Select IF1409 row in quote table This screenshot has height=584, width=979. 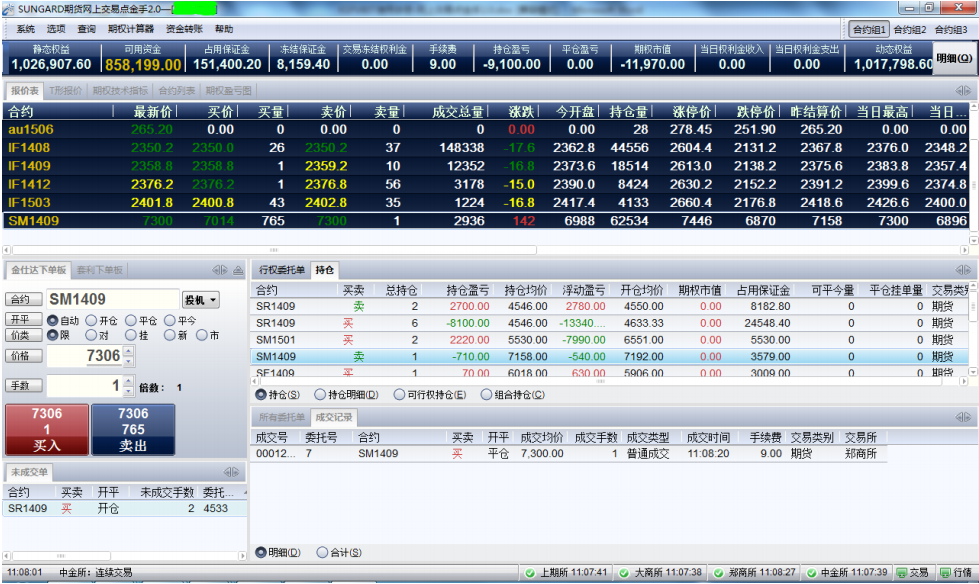coord(486,166)
